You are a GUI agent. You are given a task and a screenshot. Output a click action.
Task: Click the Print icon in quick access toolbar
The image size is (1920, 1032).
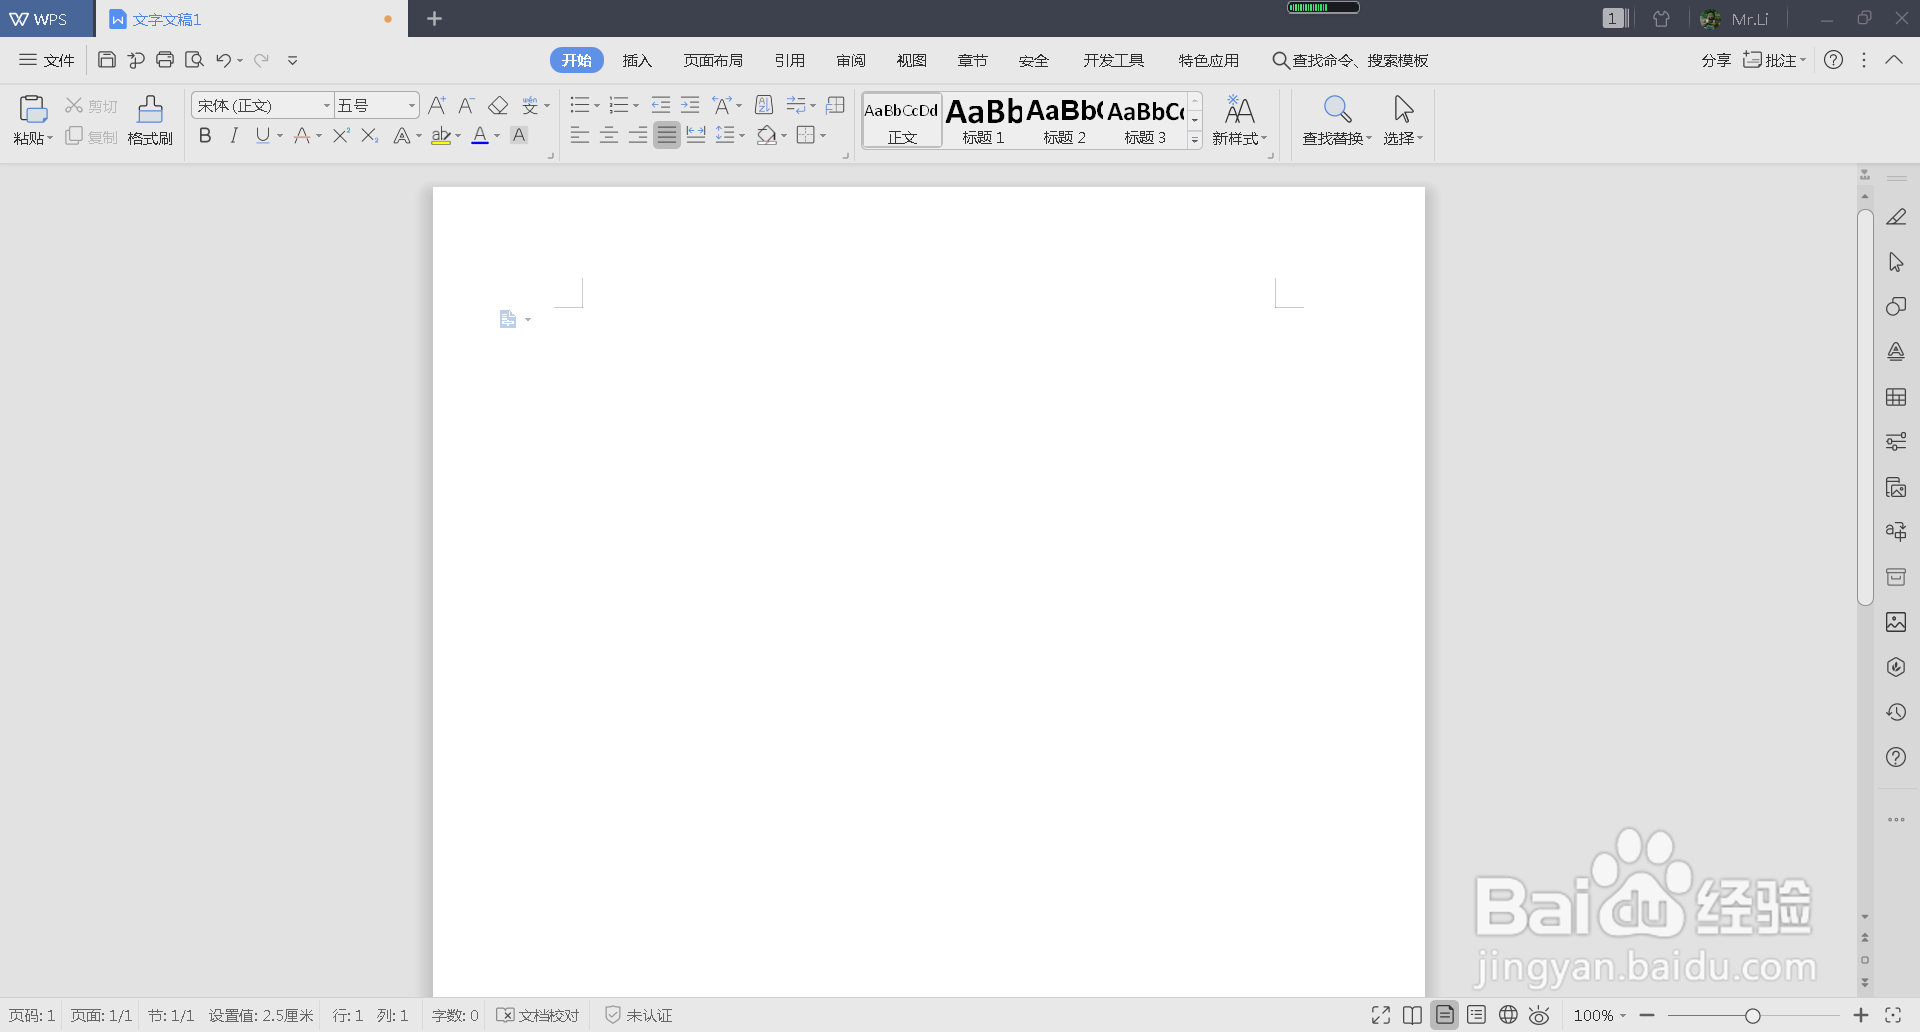[x=165, y=60]
